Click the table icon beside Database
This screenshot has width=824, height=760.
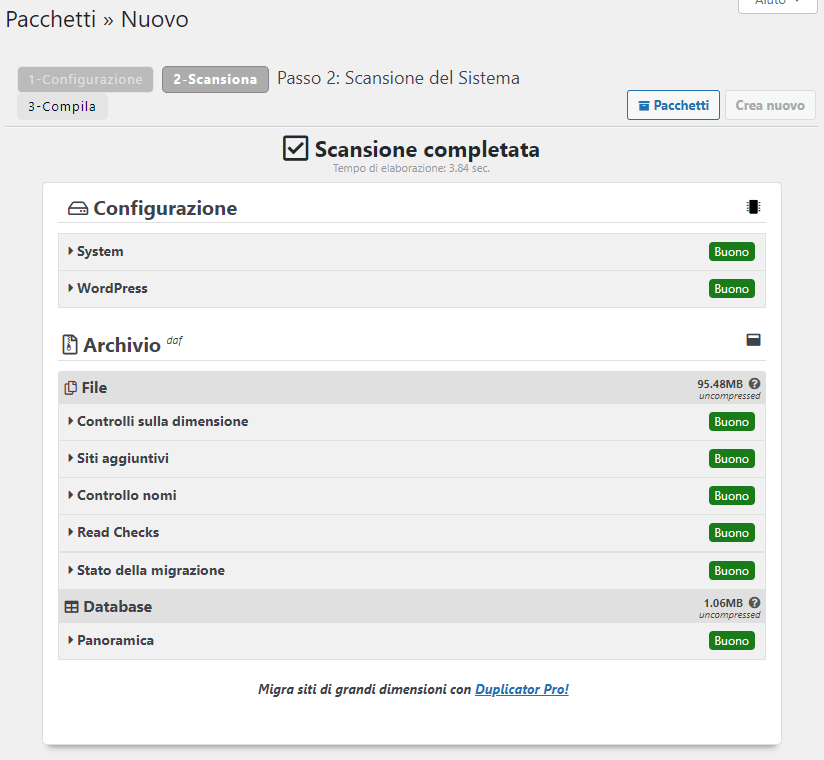(x=72, y=607)
